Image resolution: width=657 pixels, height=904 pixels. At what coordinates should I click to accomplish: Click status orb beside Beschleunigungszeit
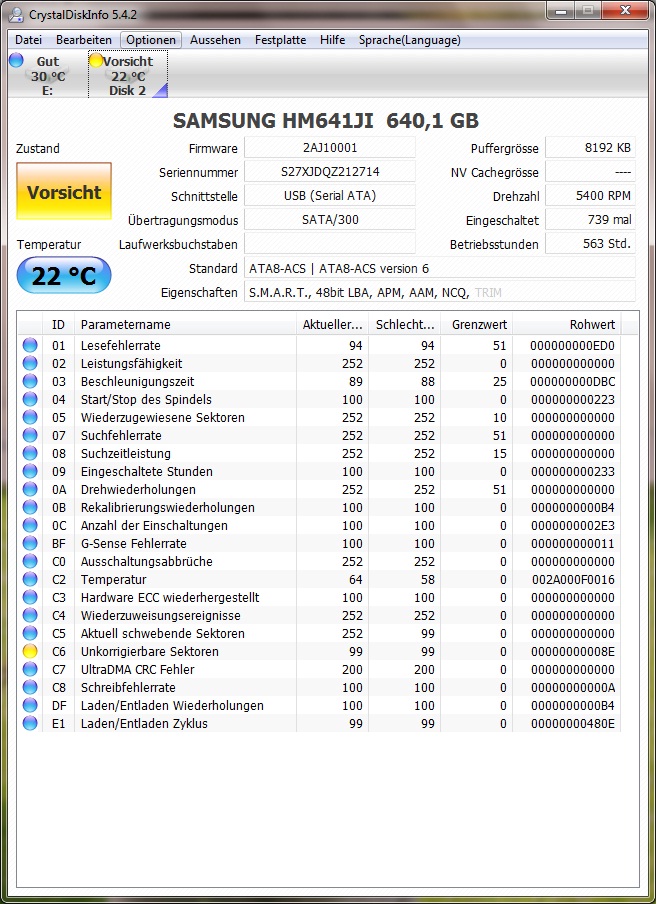(x=29, y=381)
